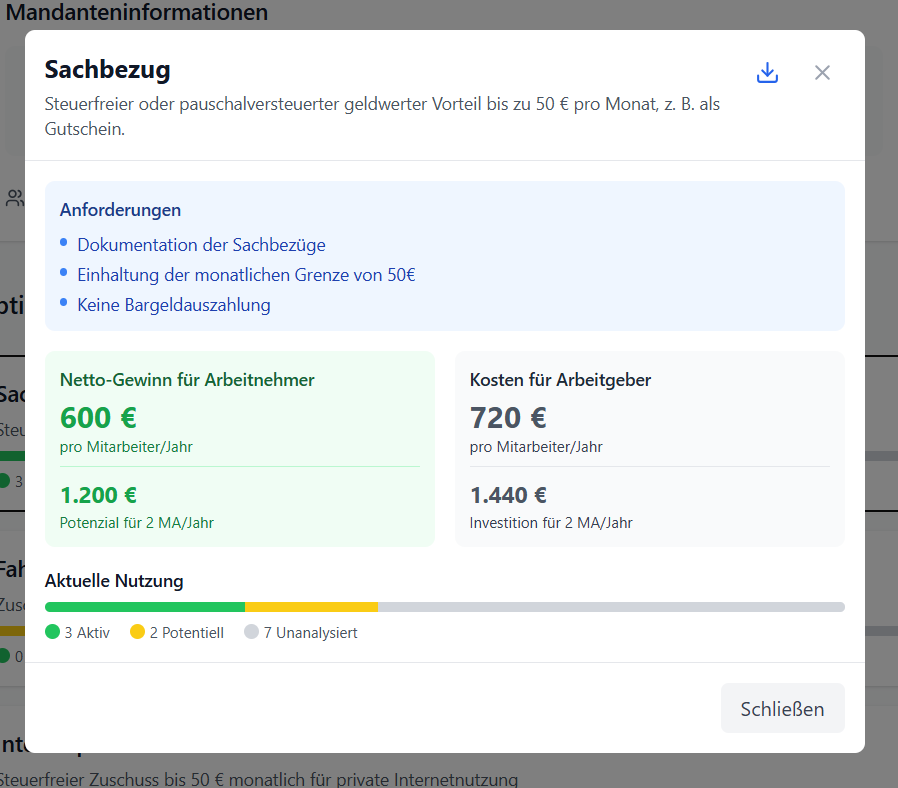898x788 pixels.
Task: Click 'Potenzial für 2 MA/Jahr' label
Action: coord(136,523)
